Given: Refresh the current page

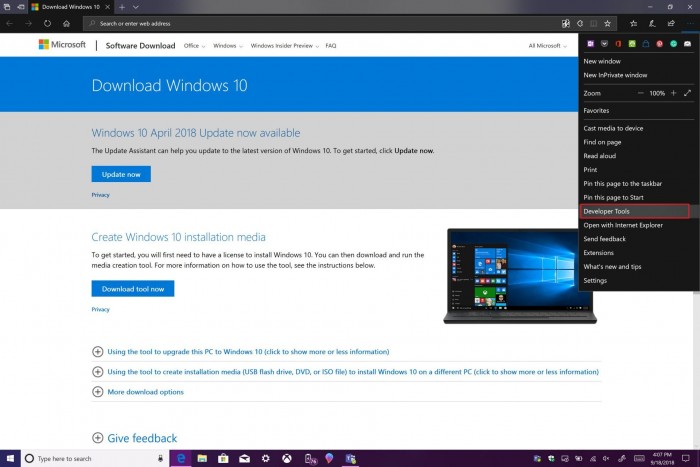Looking at the screenshot, I should point(47,24).
